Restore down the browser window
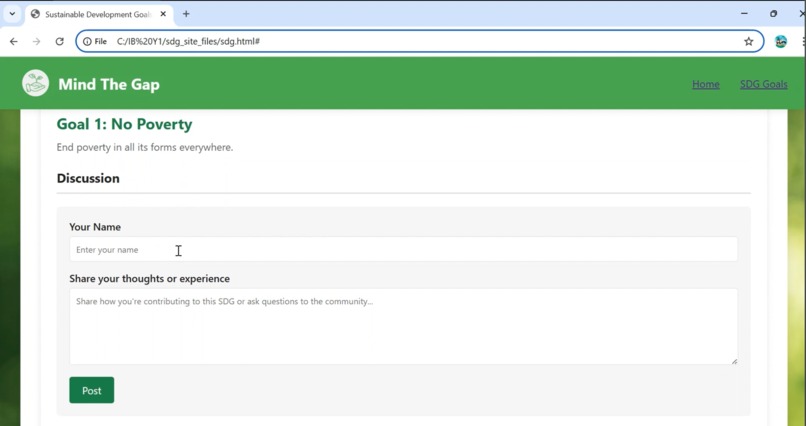The width and height of the screenshot is (806, 426). 773,14
